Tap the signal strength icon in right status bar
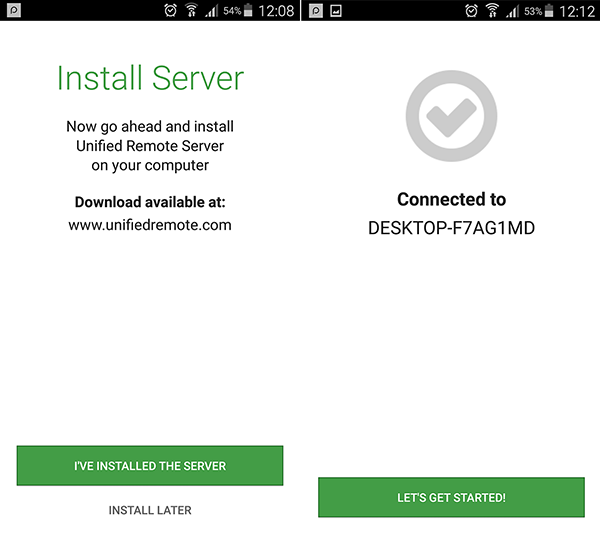Screen dimensions: 600x534 [x=512, y=11]
